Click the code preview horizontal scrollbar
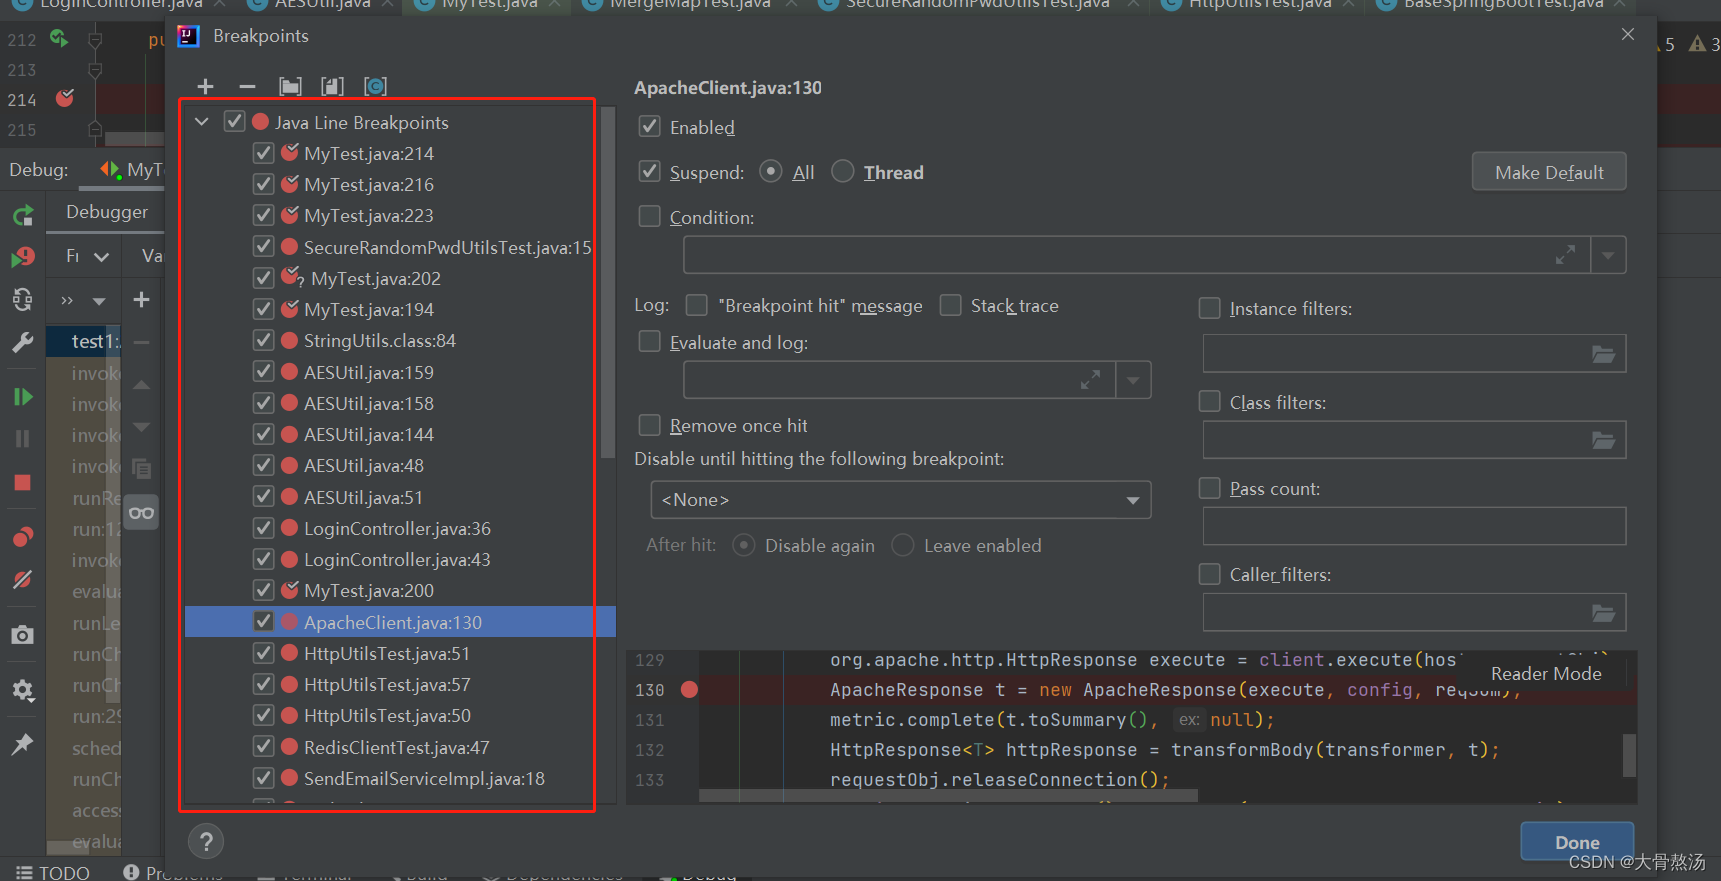 [x=948, y=796]
